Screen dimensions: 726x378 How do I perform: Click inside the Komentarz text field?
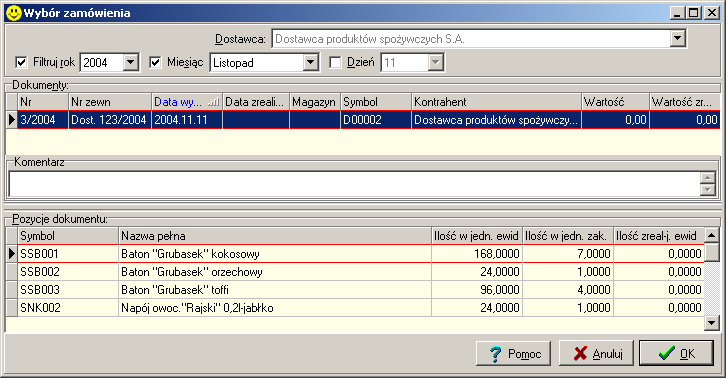click(354, 184)
